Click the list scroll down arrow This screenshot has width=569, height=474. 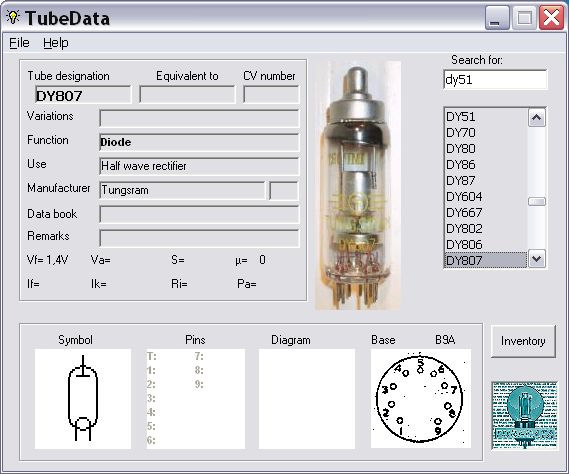[x=537, y=259]
